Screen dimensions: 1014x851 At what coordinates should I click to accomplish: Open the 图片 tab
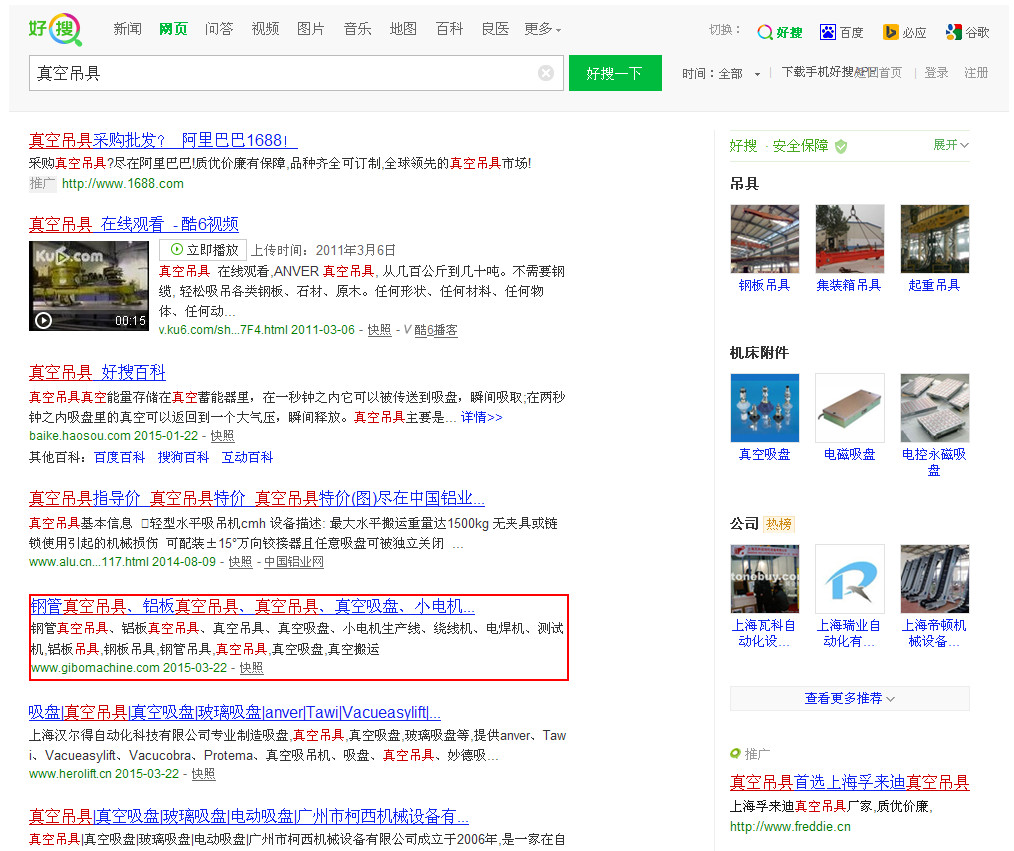tap(311, 29)
